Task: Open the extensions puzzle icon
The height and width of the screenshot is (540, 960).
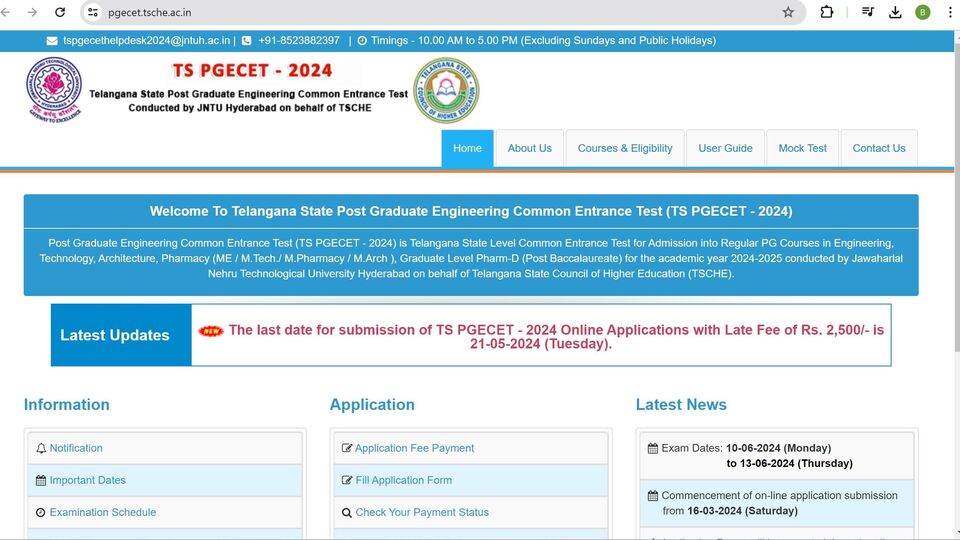Action: pyautogui.click(x=827, y=12)
